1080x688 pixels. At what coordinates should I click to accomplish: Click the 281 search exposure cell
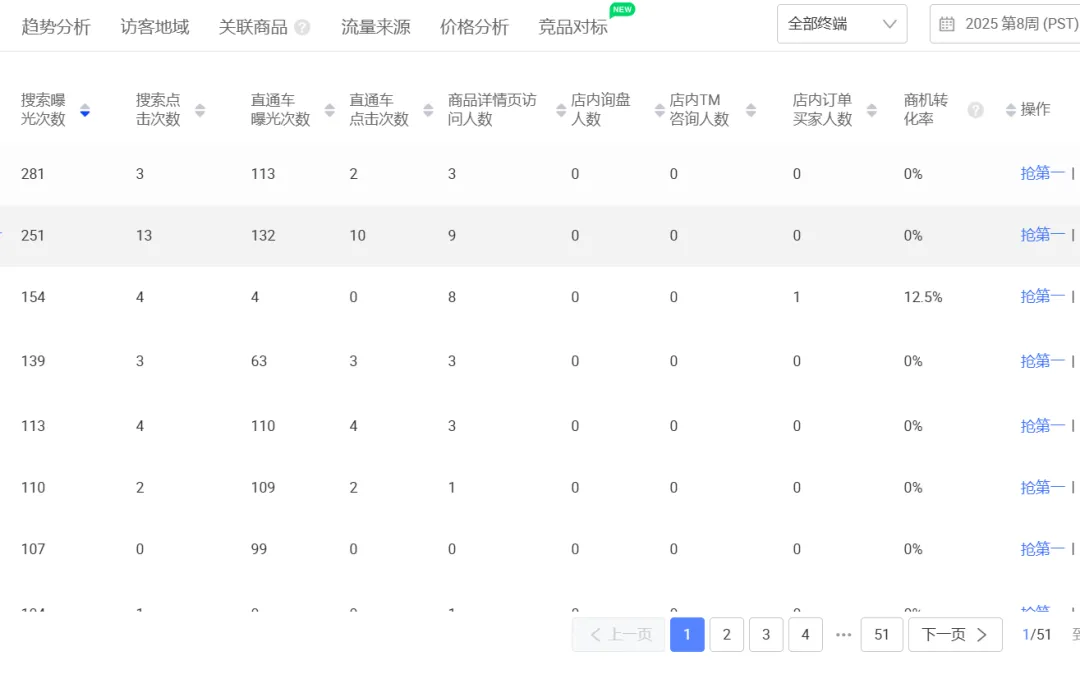[32, 174]
